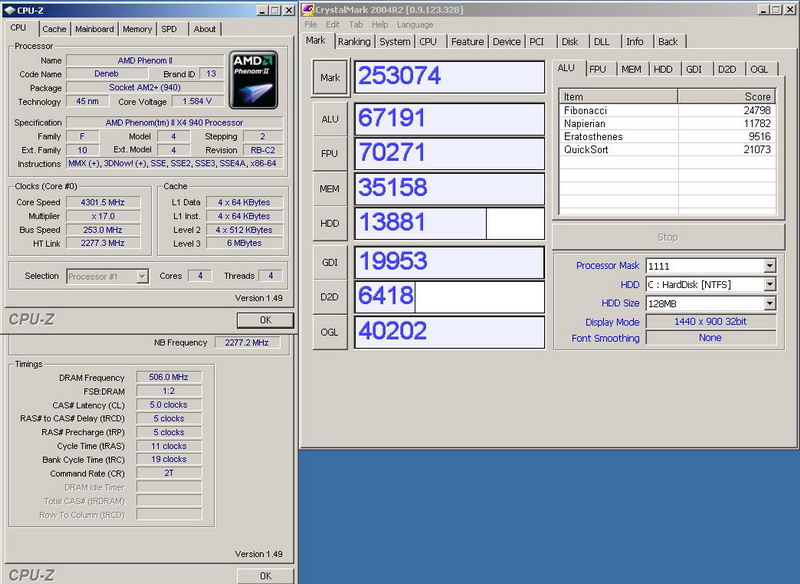
Task: Open the Processor Mask dropdown arrow
Action: point(770,266)
